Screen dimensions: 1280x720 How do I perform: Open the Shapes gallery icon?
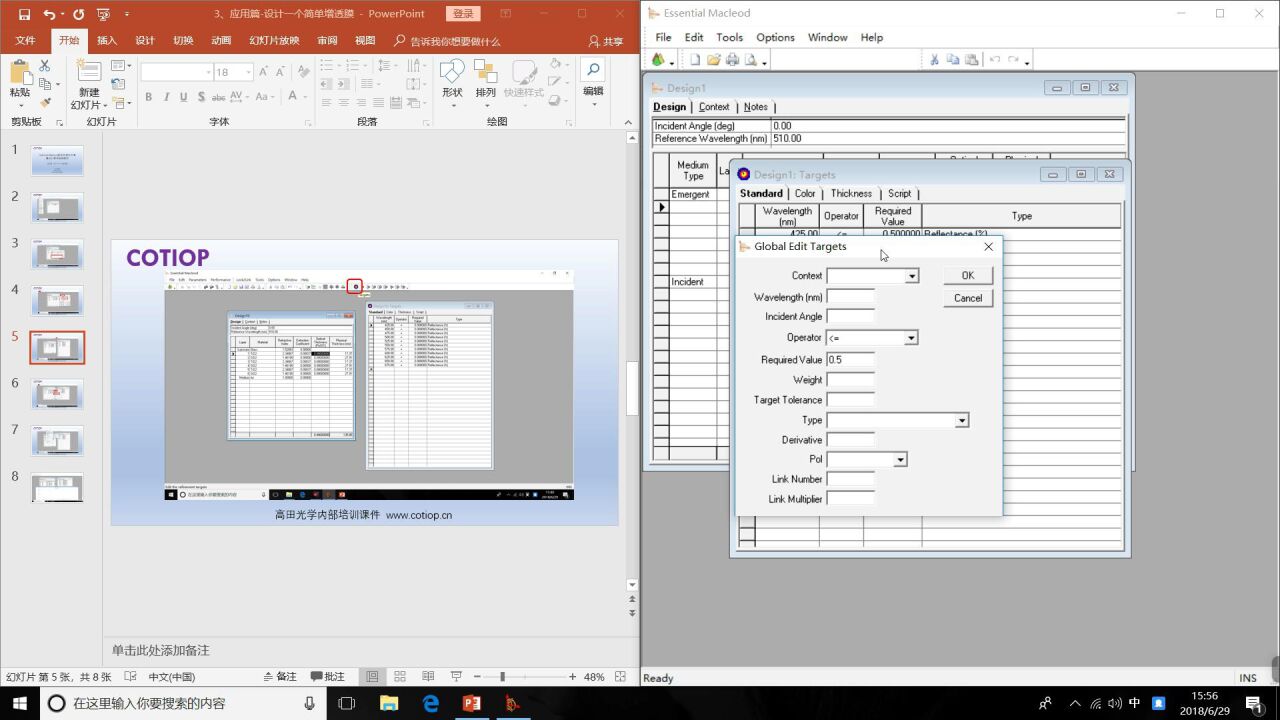click(x=452, y=73)
